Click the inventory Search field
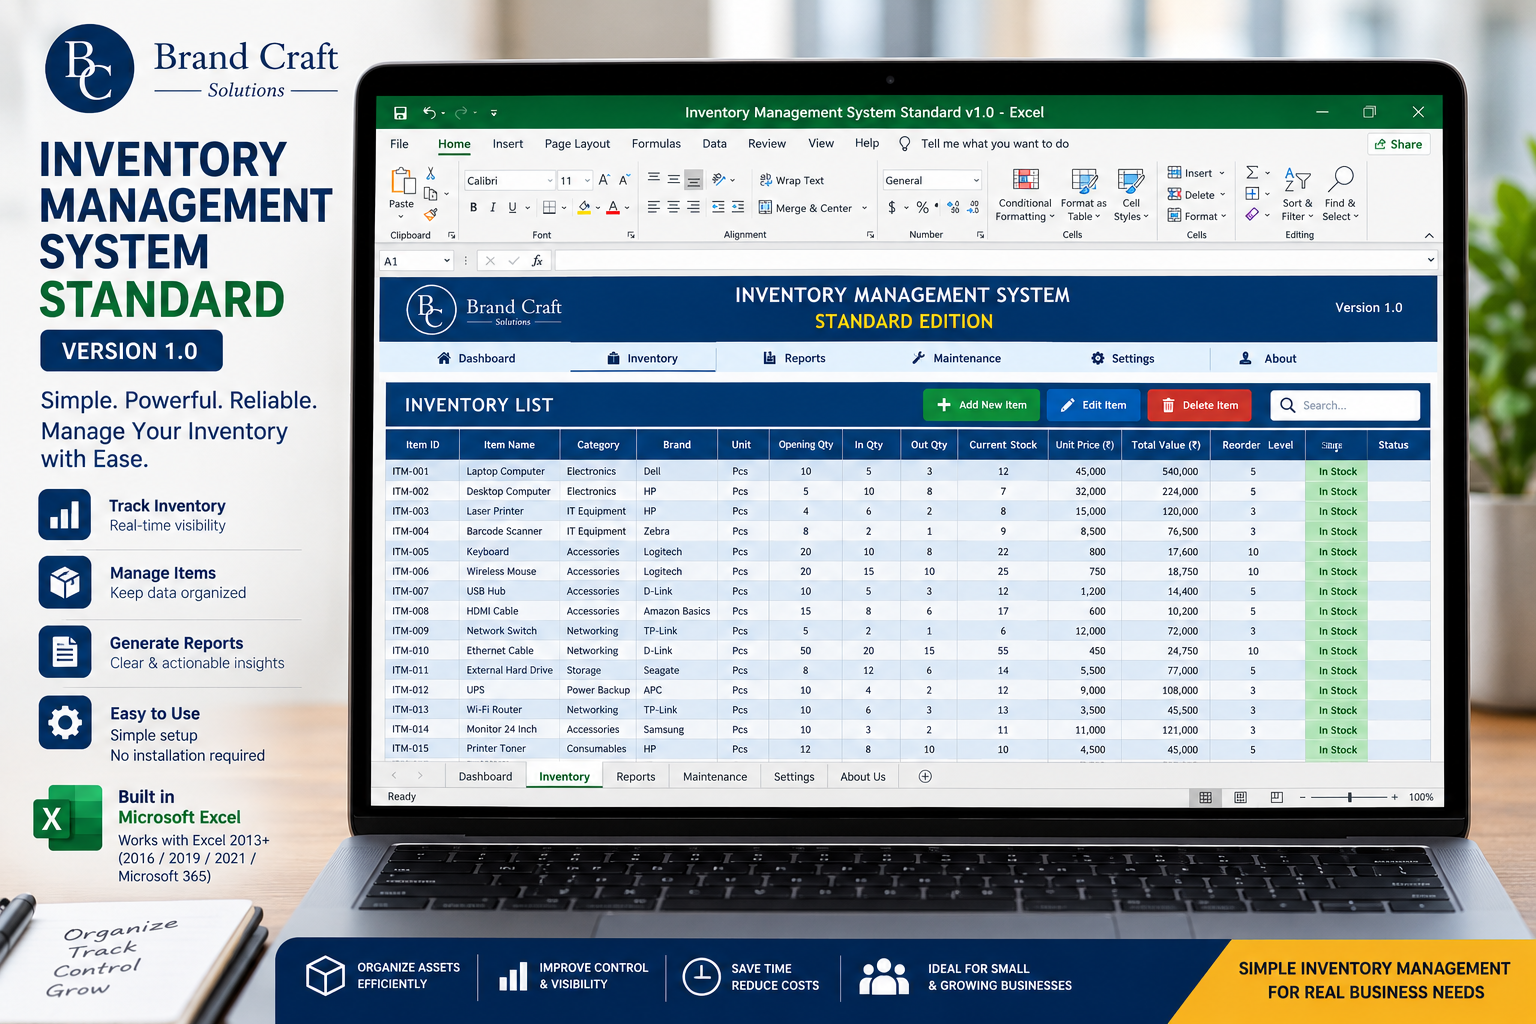Screen dimensions: 1536x1024 click(1345, 405)
